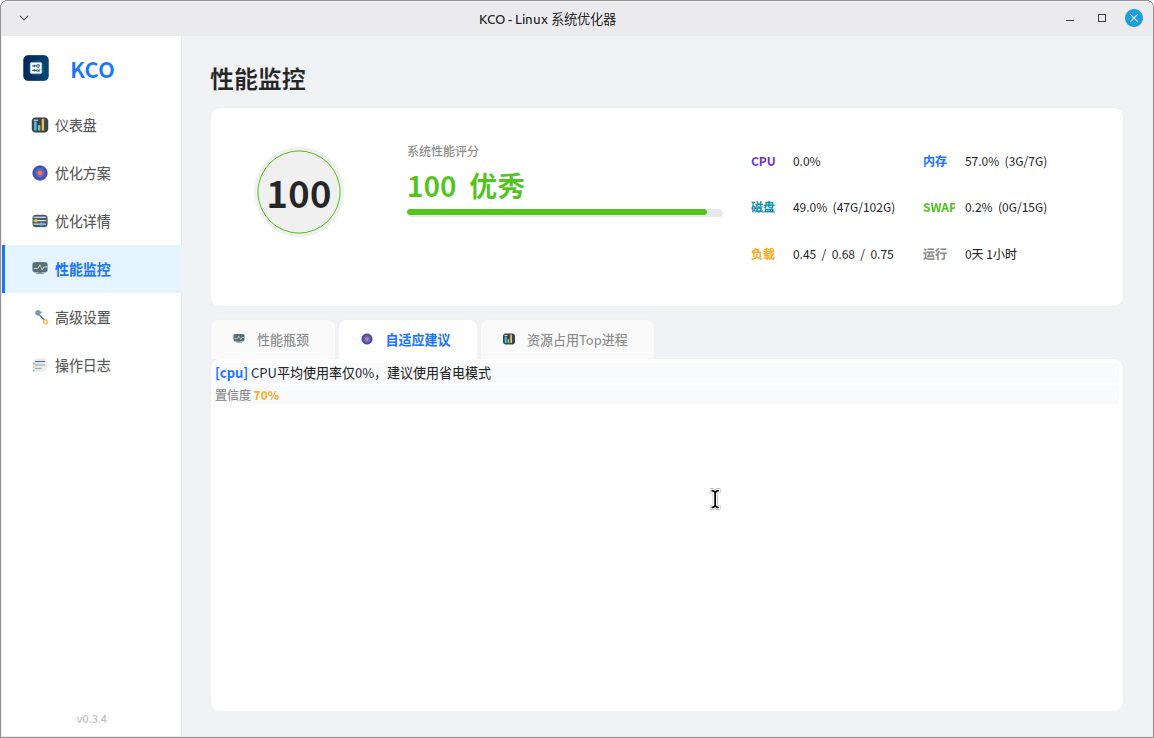Click the 高级设置 wrench icon
The width and height of the screenshot is (1154, 738).
(40, 317)
